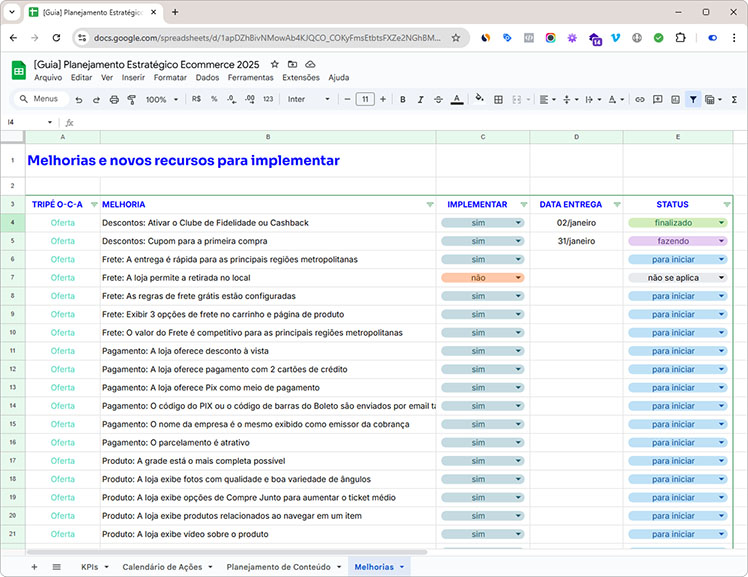Open the fill color bucket

pos(479,99)
